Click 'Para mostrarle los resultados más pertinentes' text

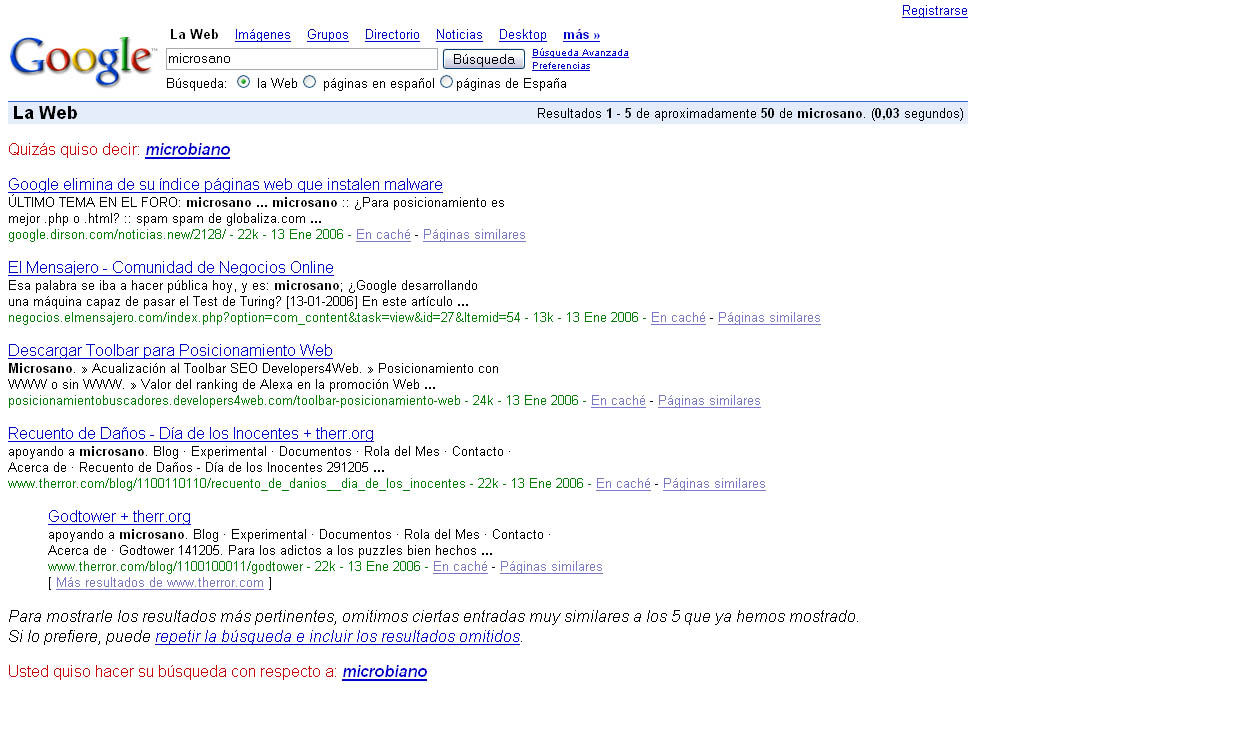433,616
